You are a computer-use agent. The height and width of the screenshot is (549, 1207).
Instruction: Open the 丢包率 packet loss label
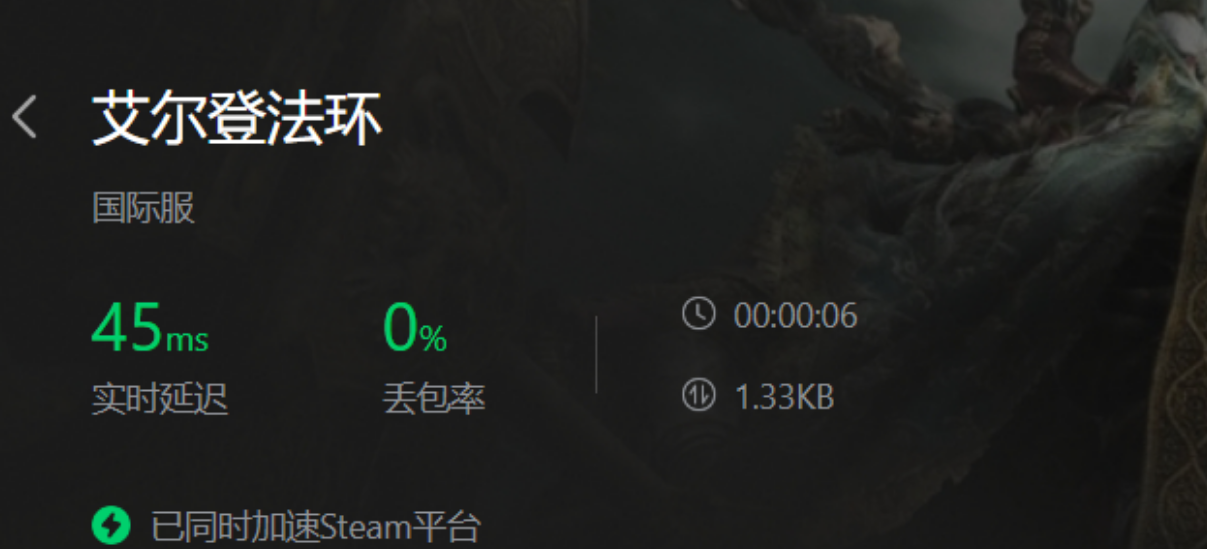[434, 399]
